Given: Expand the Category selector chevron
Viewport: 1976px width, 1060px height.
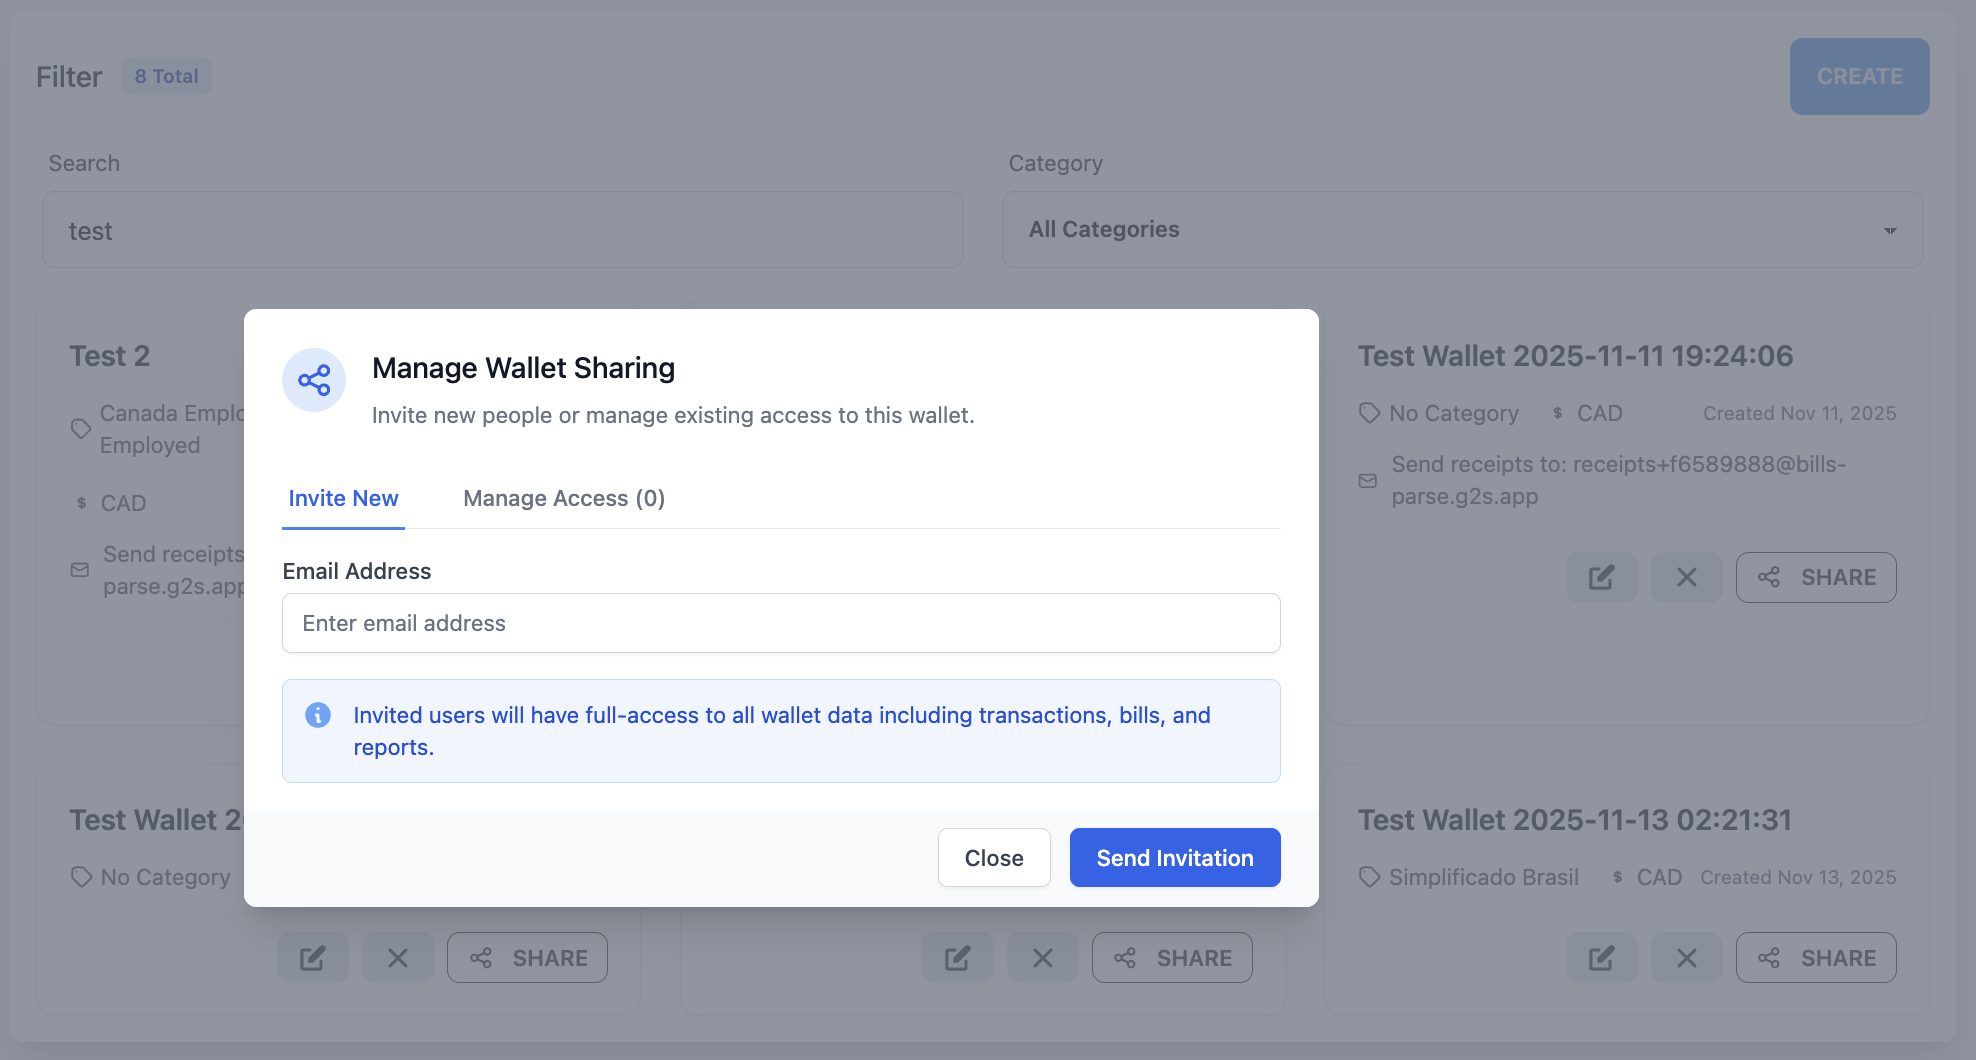Looking at the screenshot, I should click(1889, 229).
